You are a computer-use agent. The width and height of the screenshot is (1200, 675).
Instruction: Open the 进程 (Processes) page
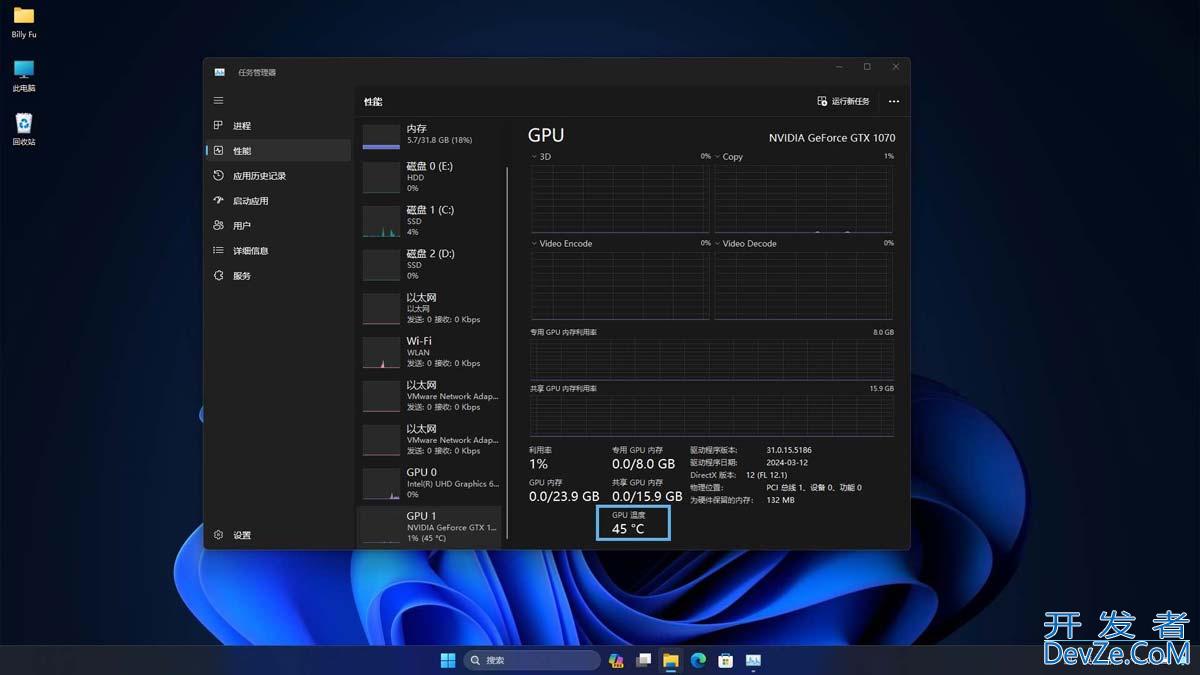[279, 126]
